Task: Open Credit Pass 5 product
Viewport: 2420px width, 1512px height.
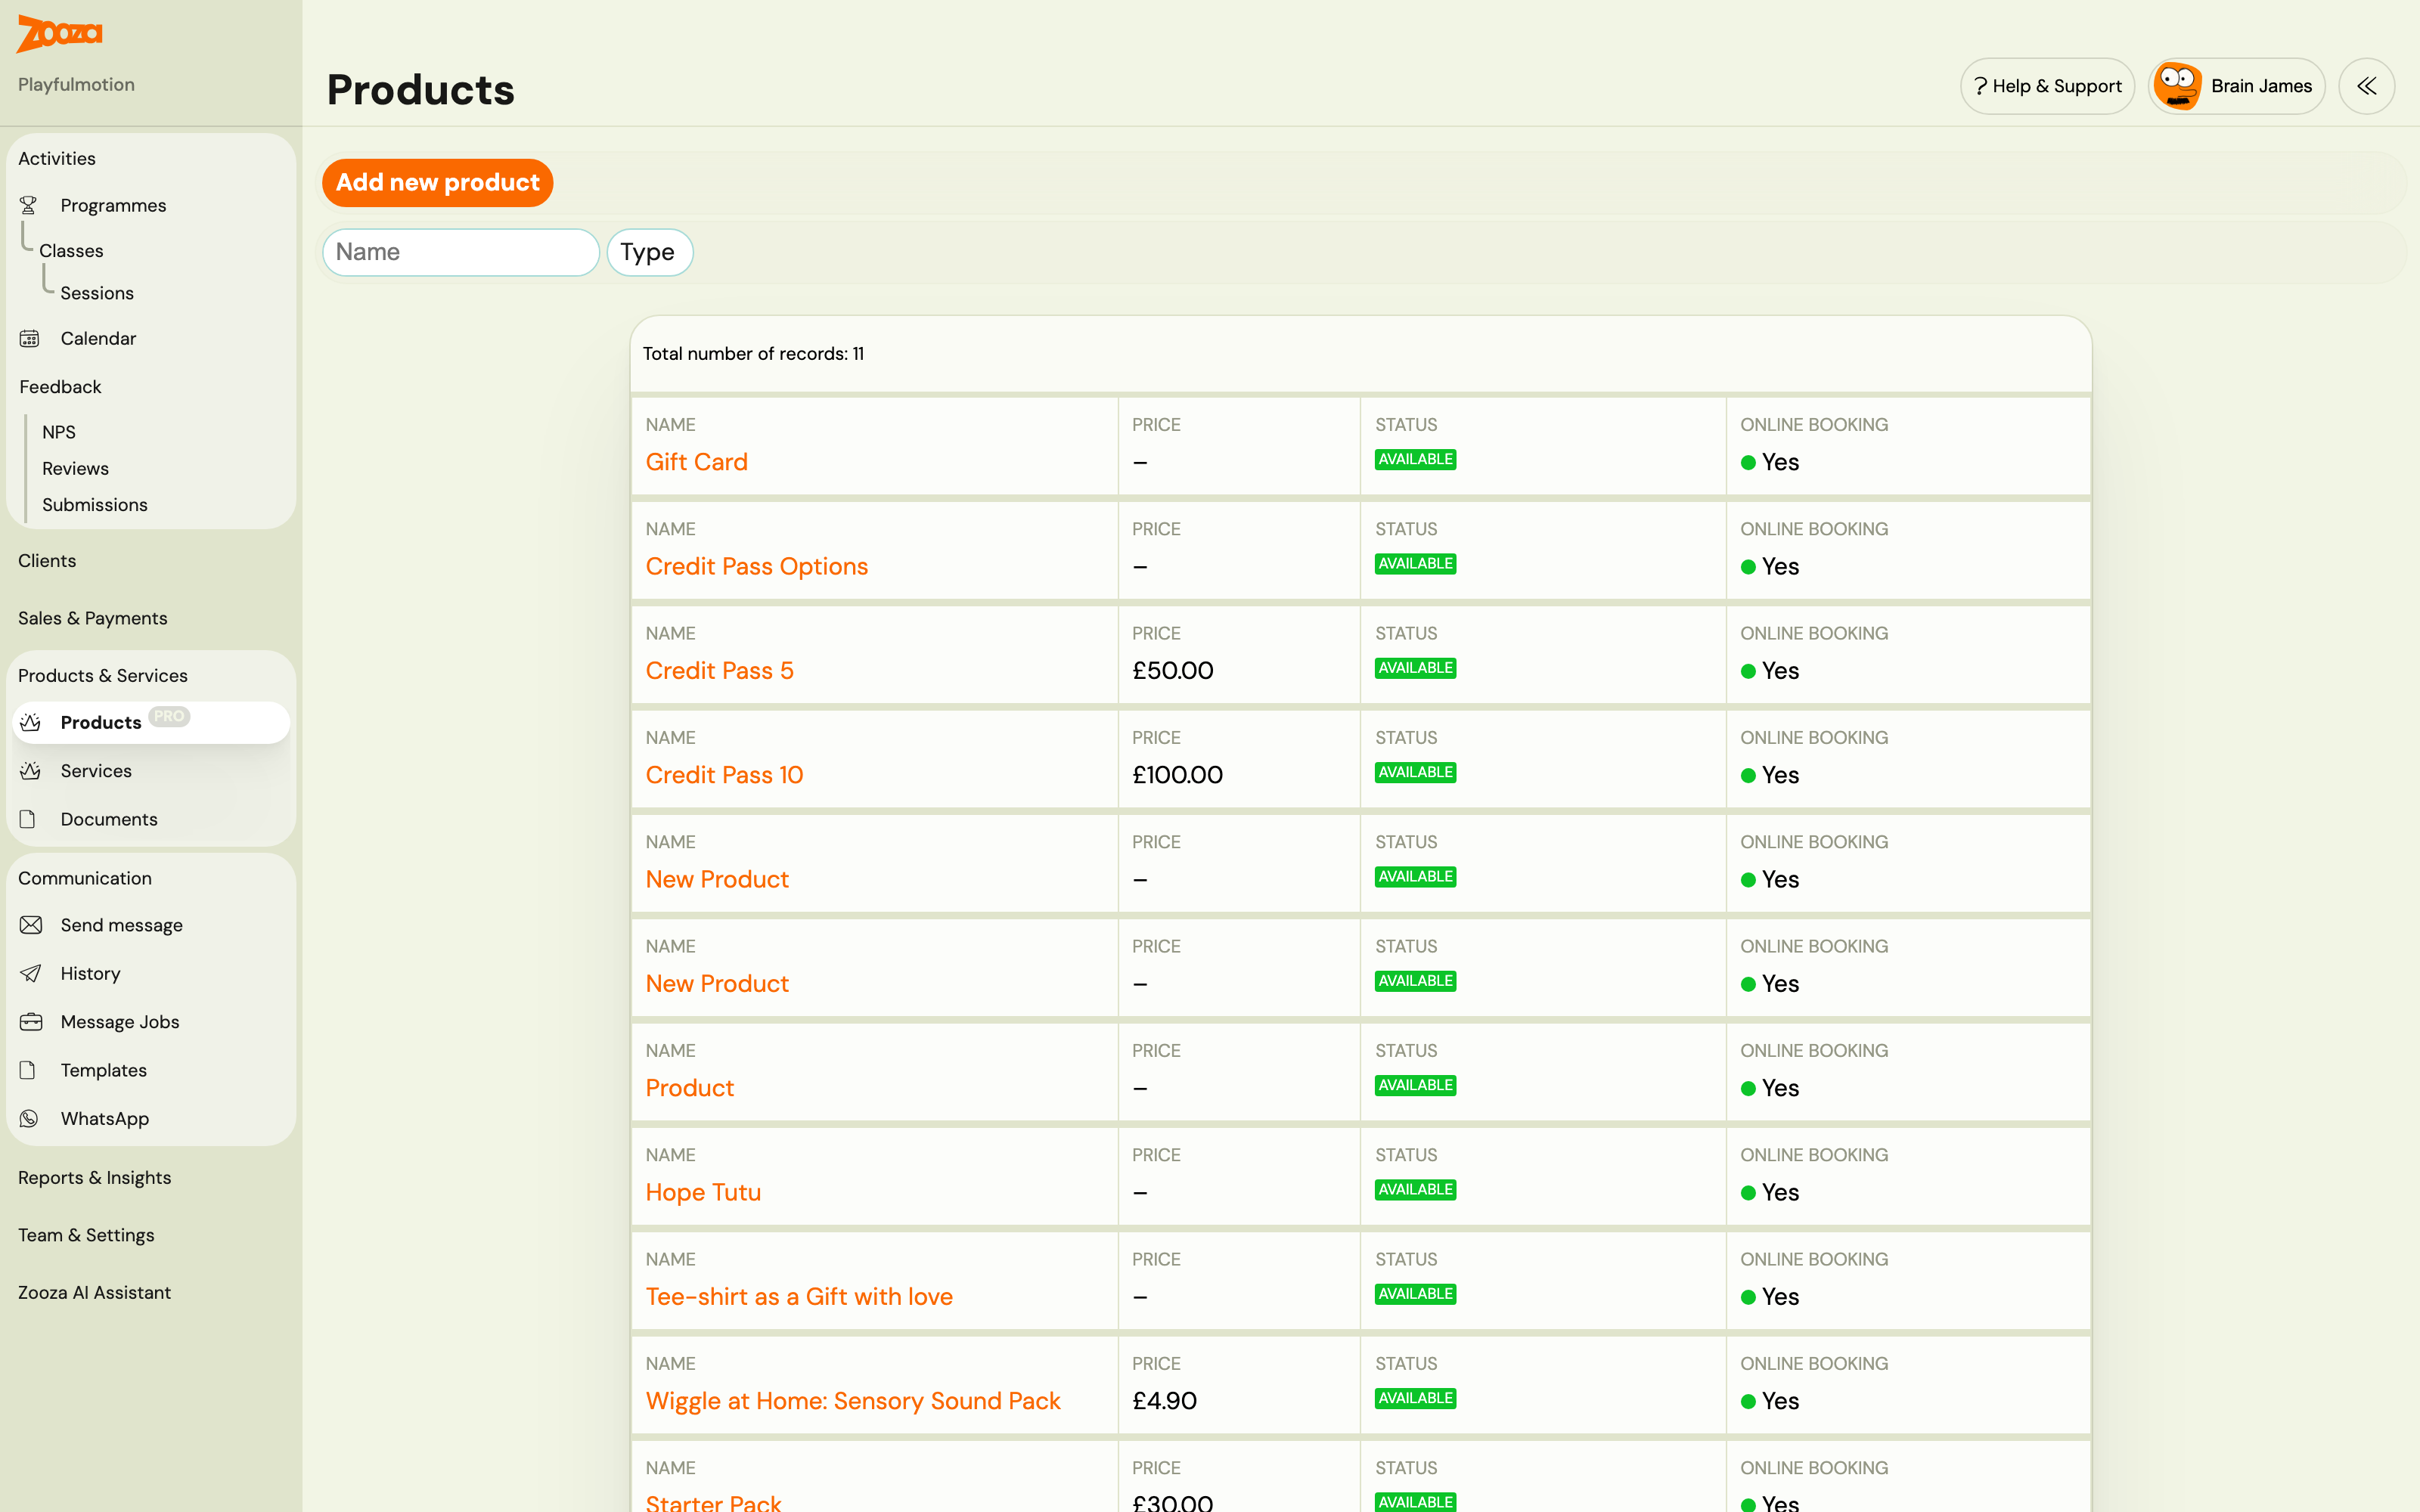Action: (720, 670)
